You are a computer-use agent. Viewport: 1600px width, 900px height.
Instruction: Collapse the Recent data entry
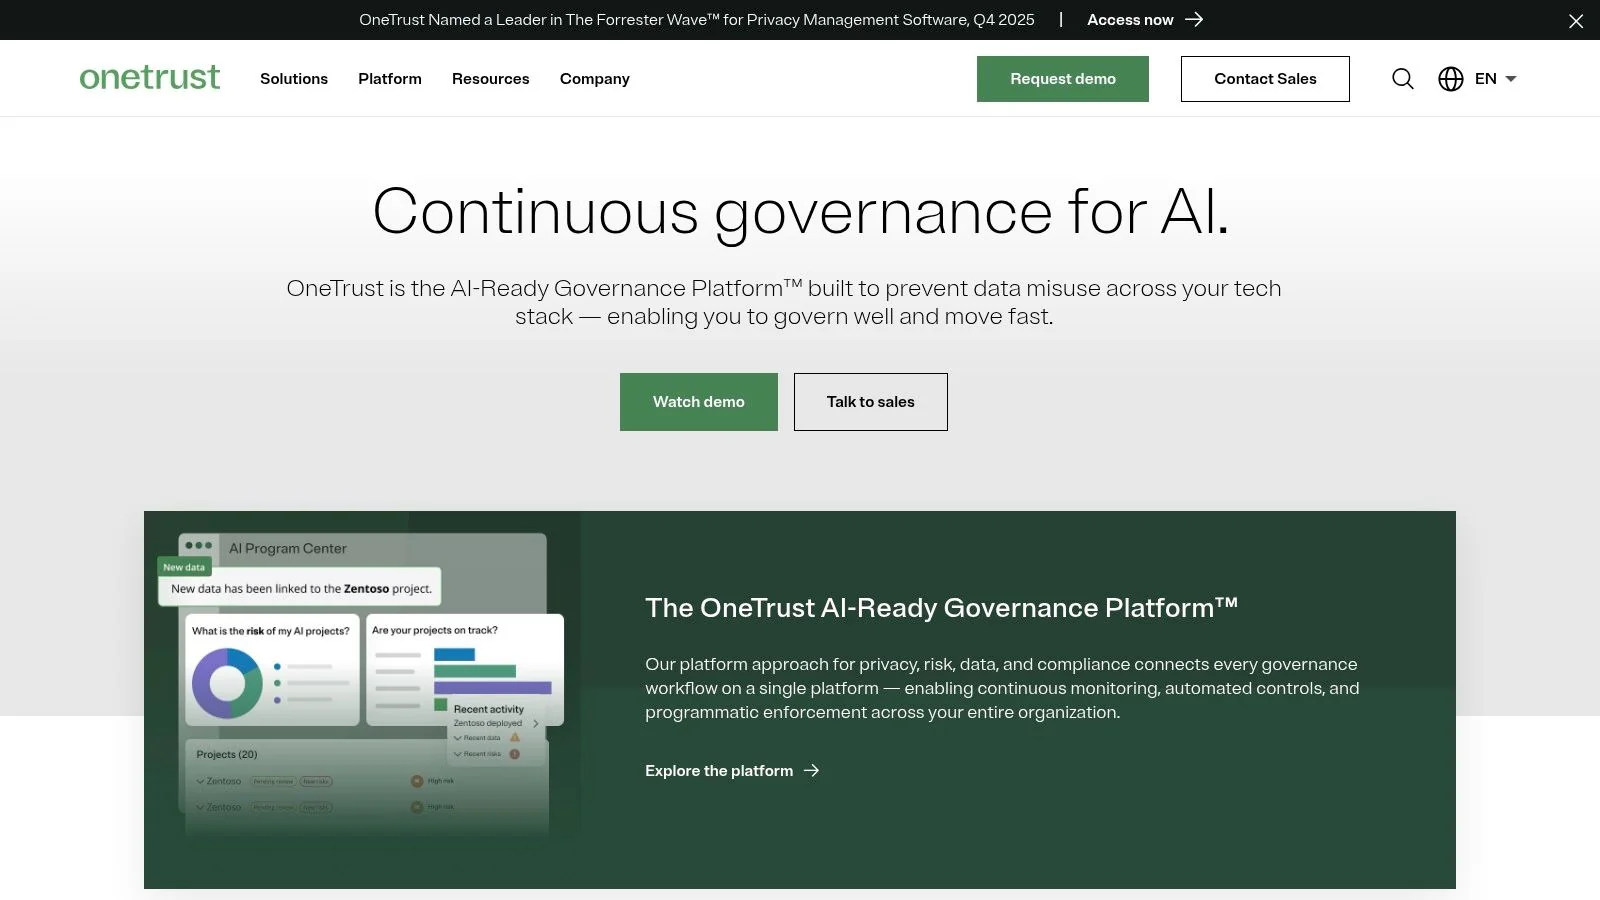[458, 738]
